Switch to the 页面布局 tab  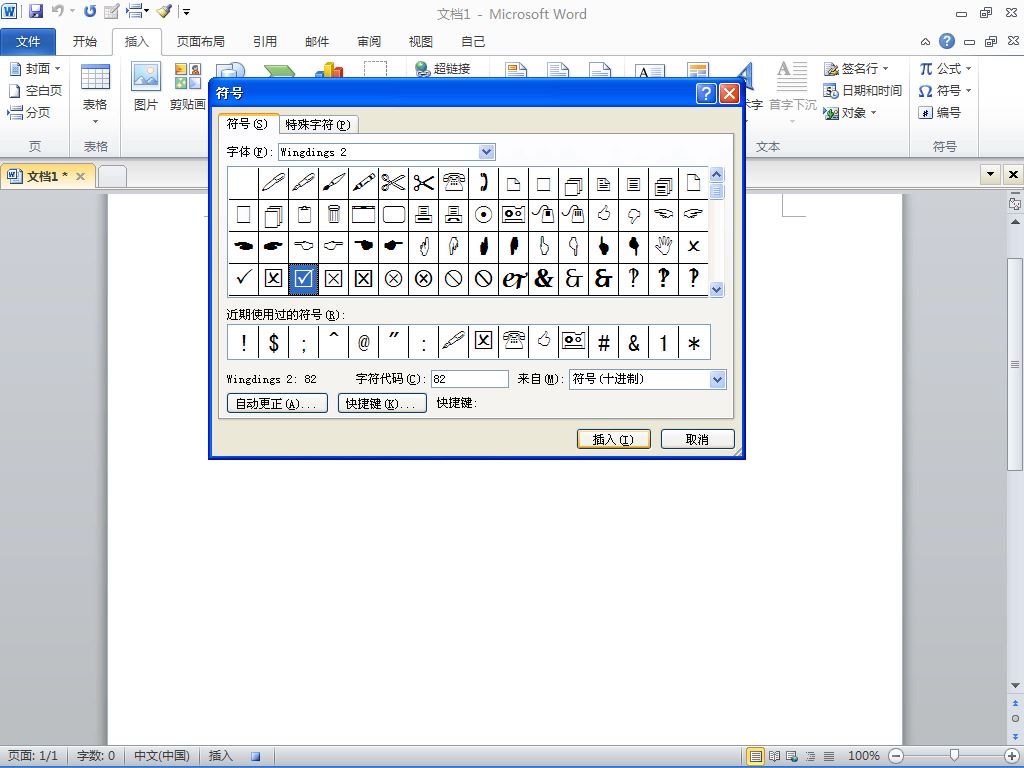[200, 42]
